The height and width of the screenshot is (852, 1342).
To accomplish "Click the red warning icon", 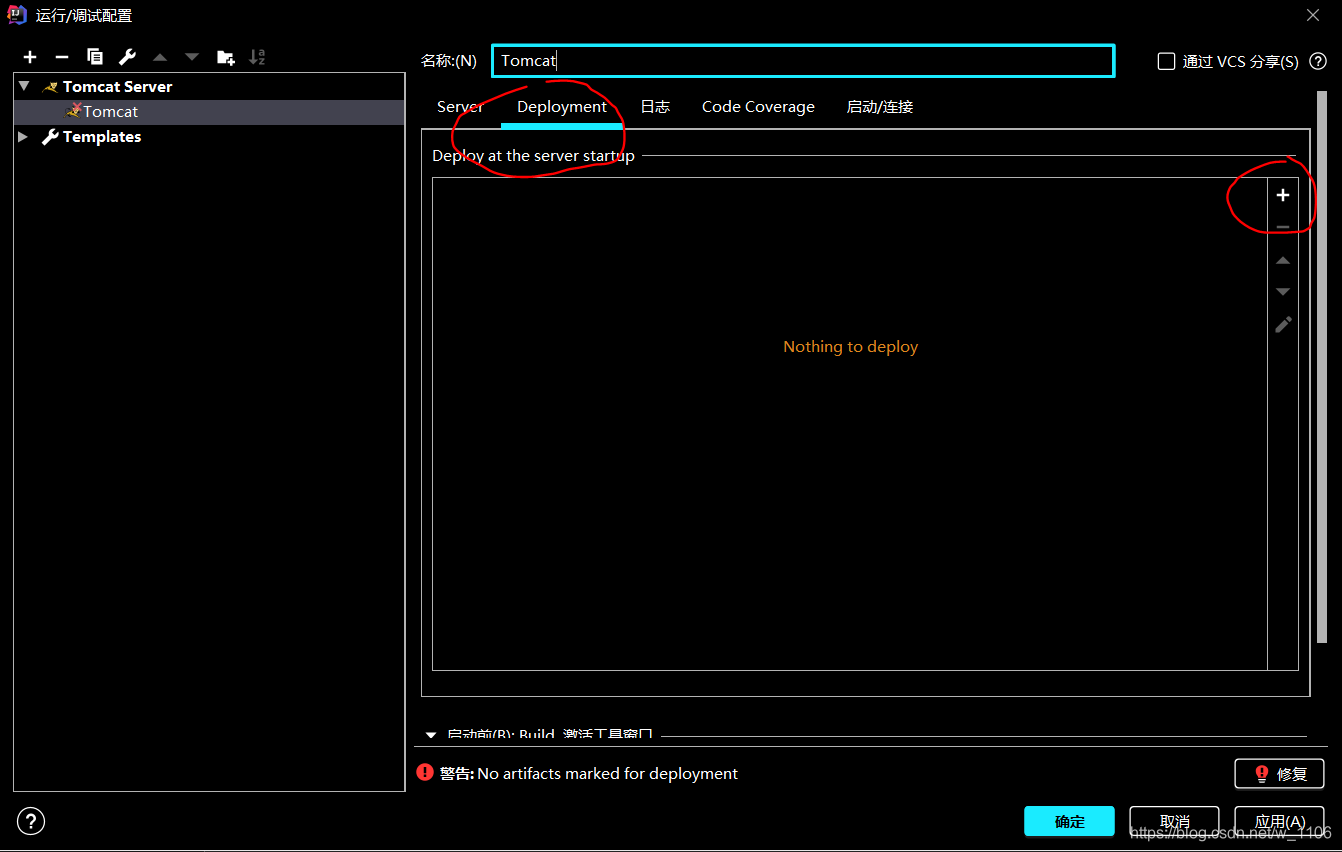I will tap(425, 773).
